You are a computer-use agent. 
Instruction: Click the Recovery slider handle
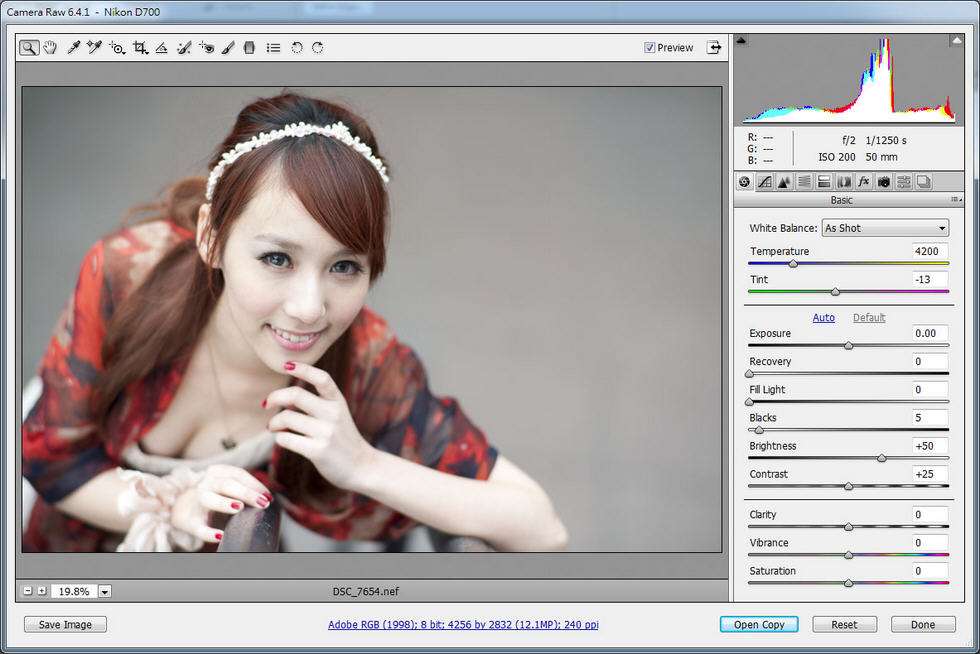pos(749,374)
